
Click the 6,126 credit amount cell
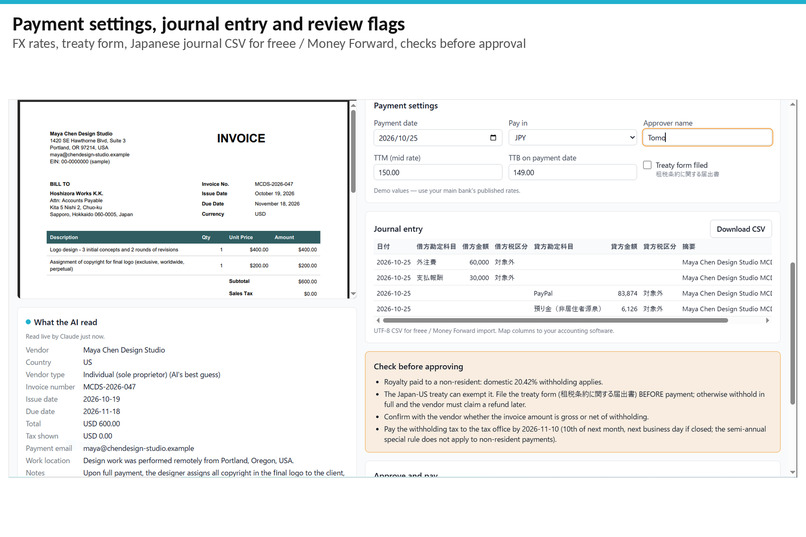click(629, 309)
